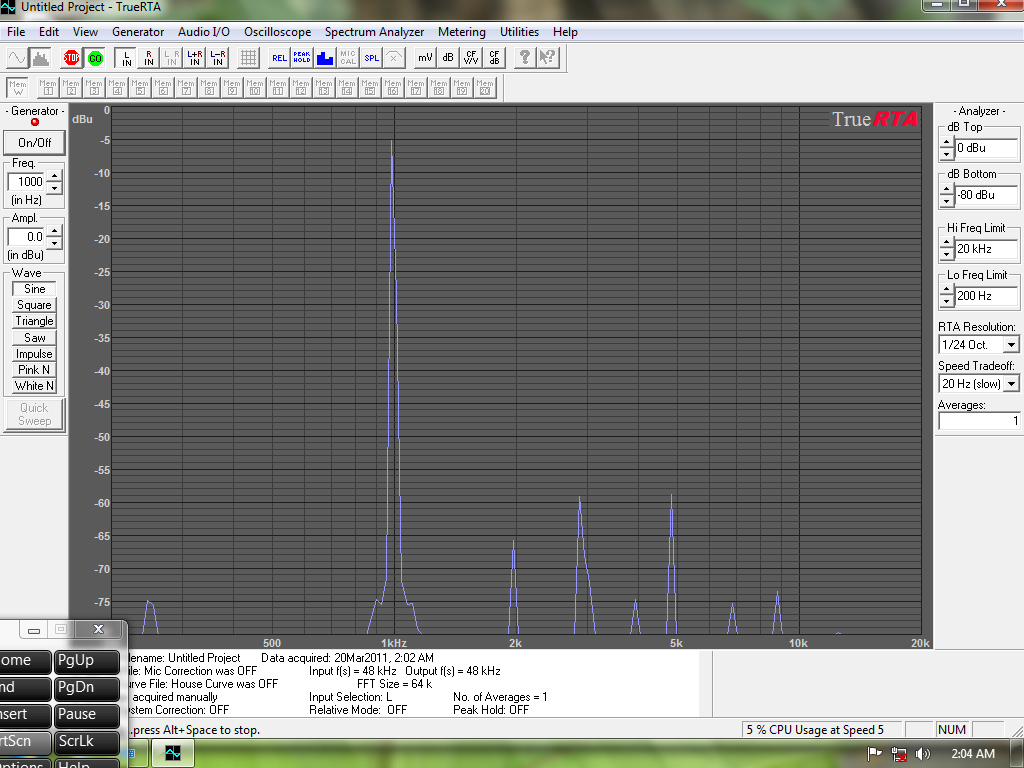1024x768 pixels.
Task: Select the Triangle waveform
Action: (35, 321)
